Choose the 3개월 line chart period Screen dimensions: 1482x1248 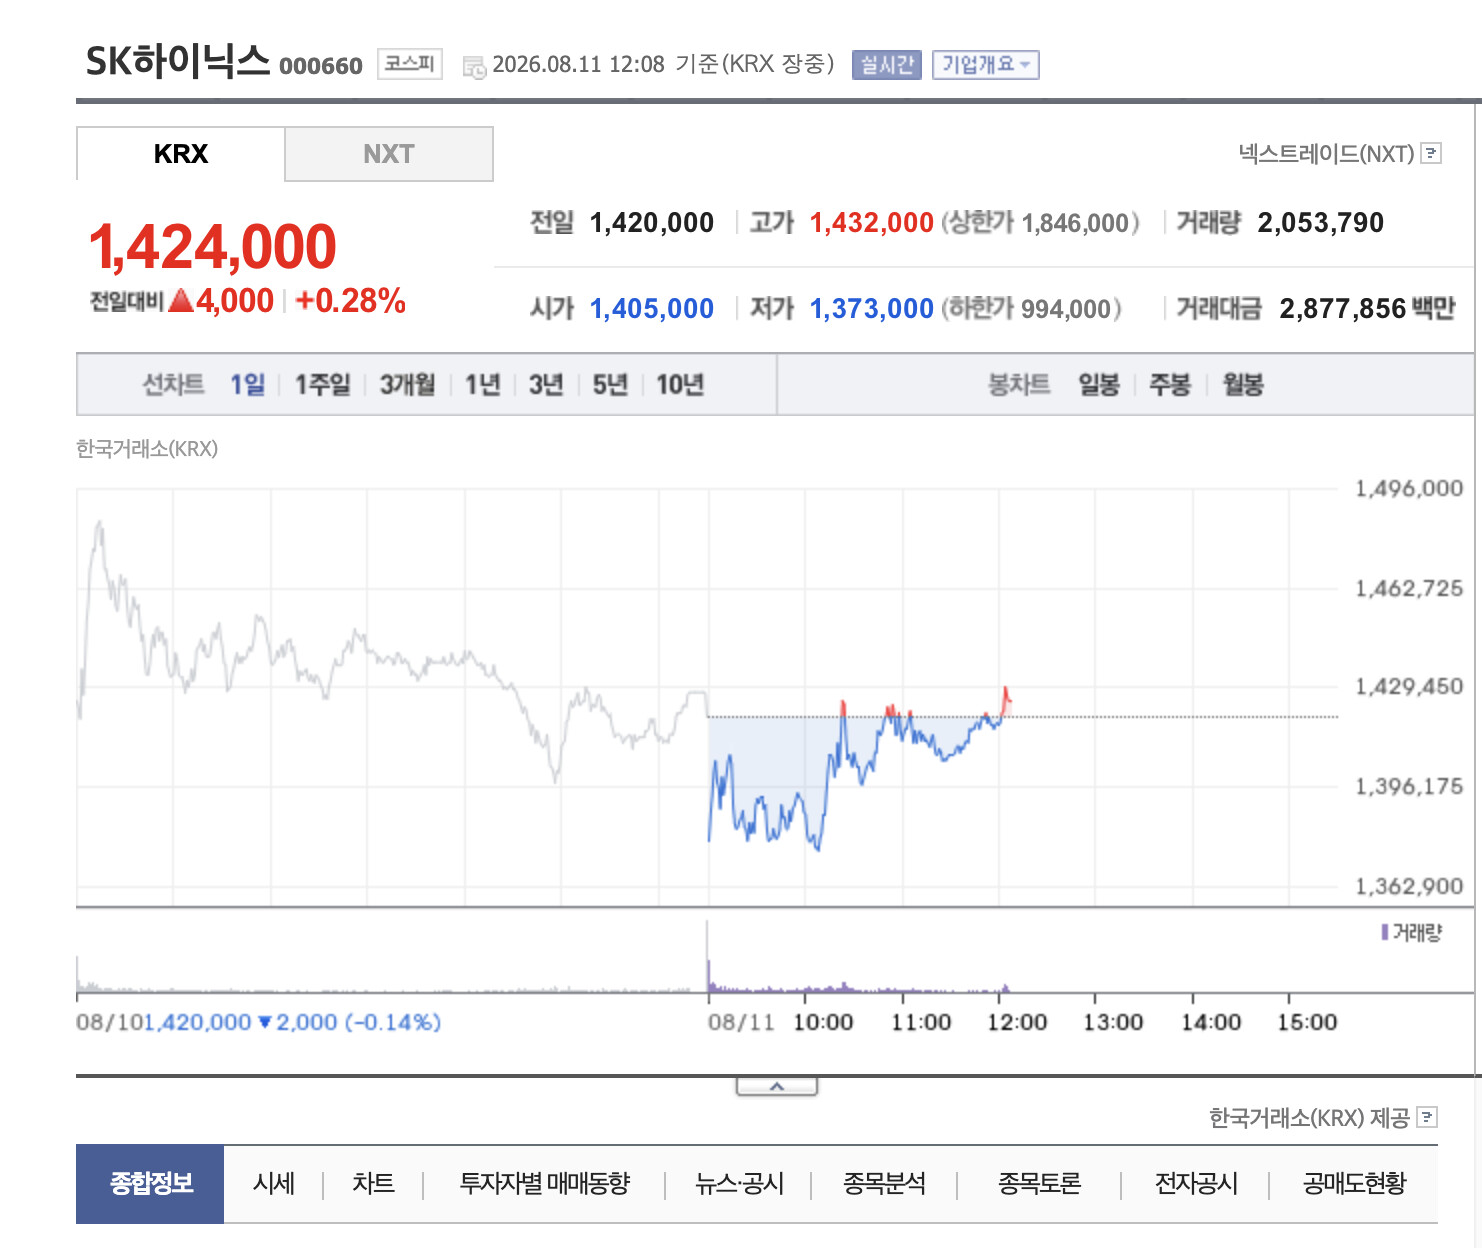[407, 384]
